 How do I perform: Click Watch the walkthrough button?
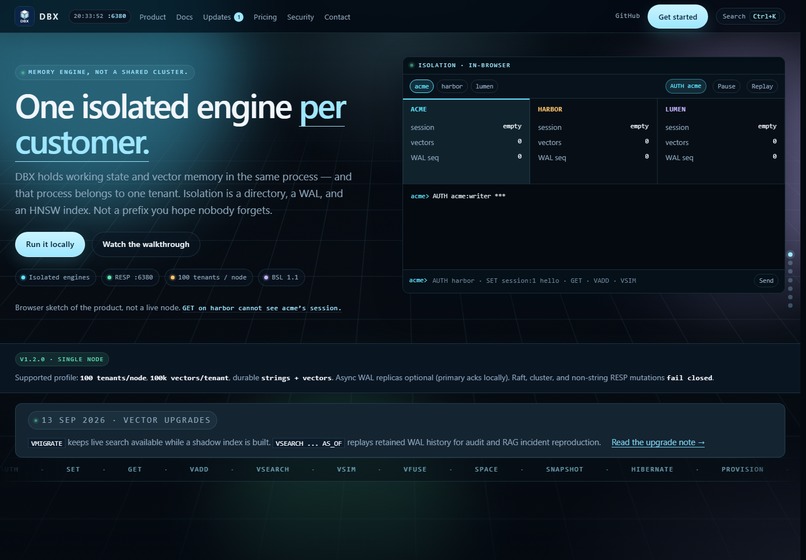(x=146, y=244)
